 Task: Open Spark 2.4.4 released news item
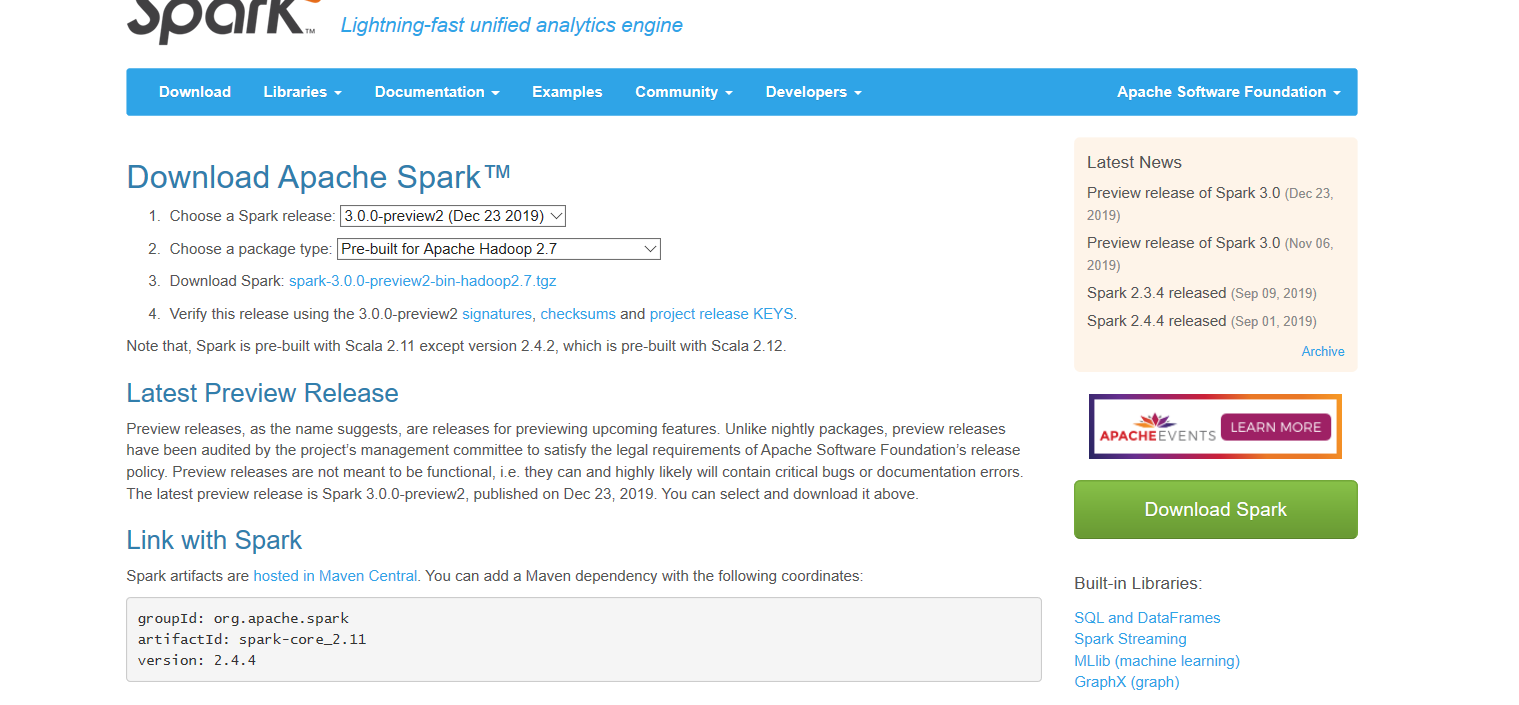pyautogui.click(x=1156, y=321)
